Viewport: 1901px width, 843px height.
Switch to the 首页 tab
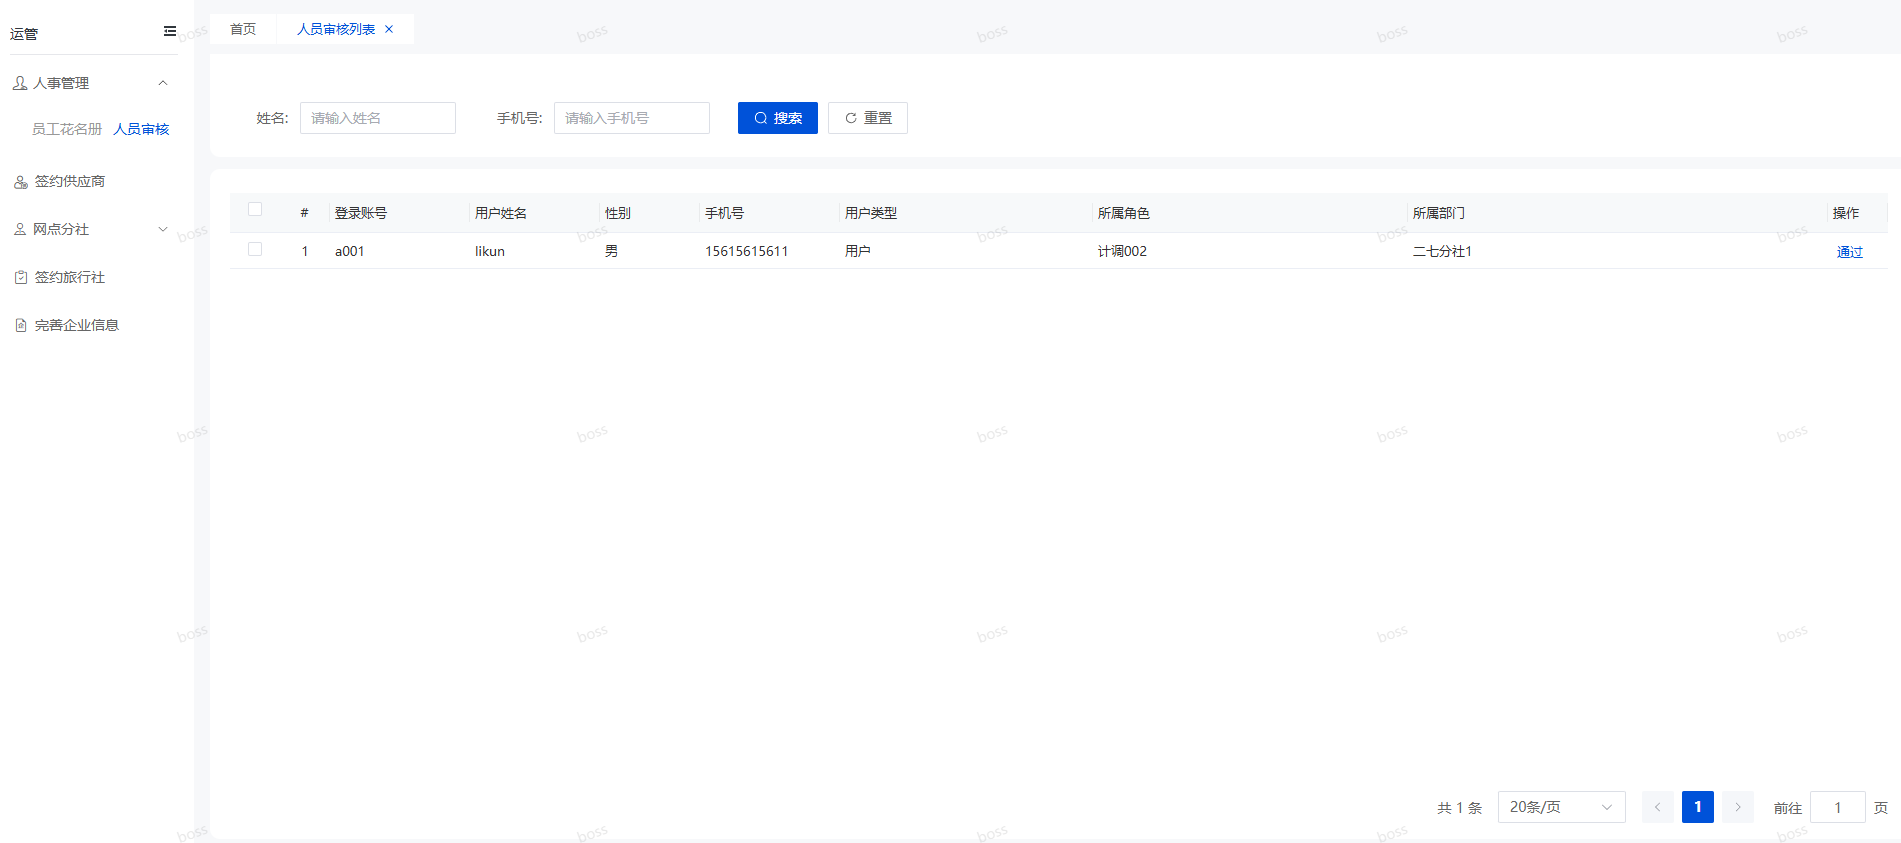(x=243, y=29)
